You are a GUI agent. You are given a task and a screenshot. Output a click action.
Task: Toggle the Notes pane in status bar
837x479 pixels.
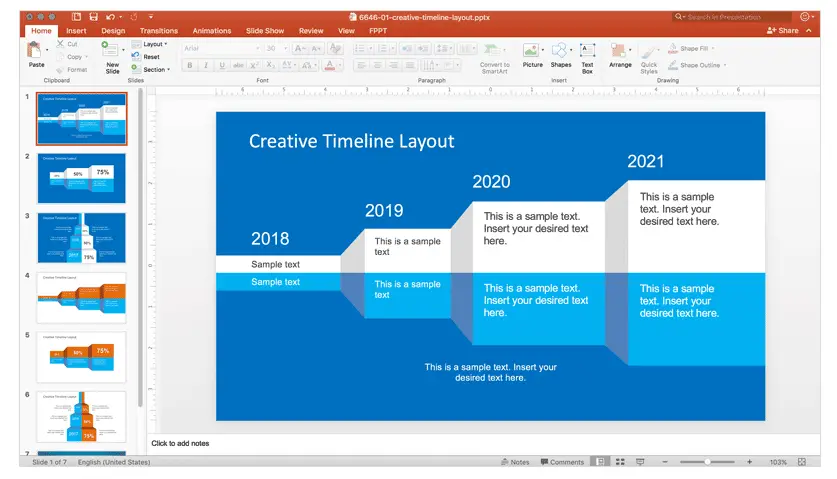point(515,462)
